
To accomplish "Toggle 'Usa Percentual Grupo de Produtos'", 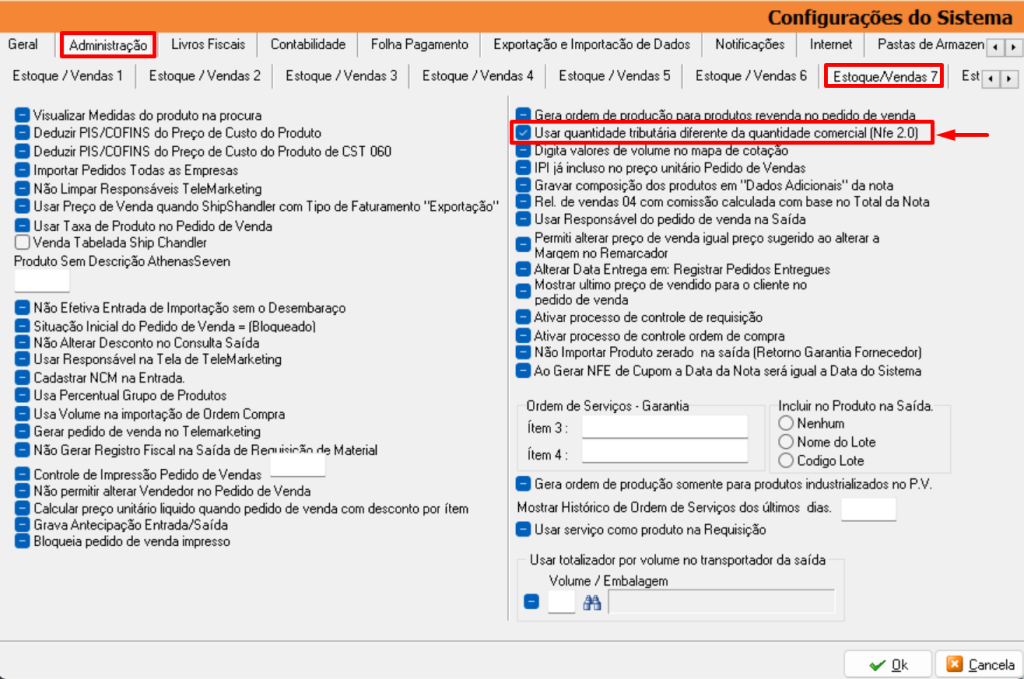I will (x=22, y=395).
